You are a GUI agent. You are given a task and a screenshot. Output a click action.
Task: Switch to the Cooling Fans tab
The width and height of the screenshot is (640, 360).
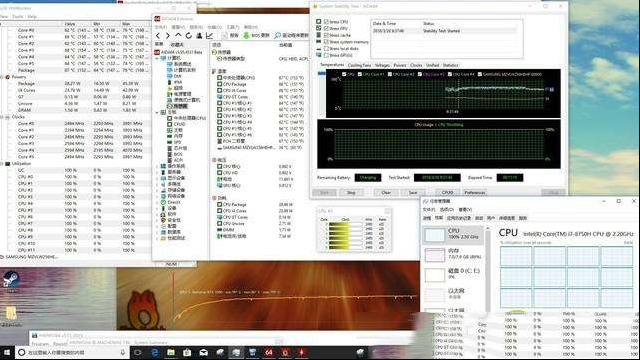359,65
